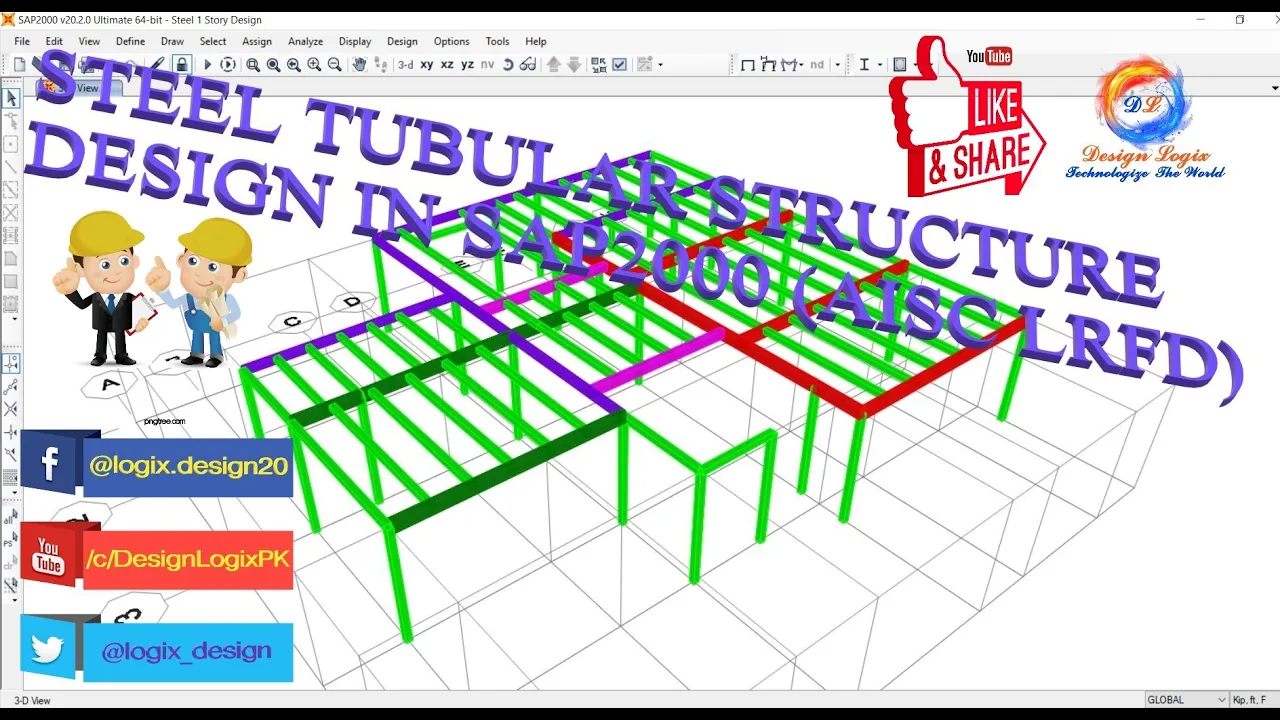Toggle the model lock padlock icon
Image resolution: width=1280 pixels, height=720 pixels.
click(182, 65)
